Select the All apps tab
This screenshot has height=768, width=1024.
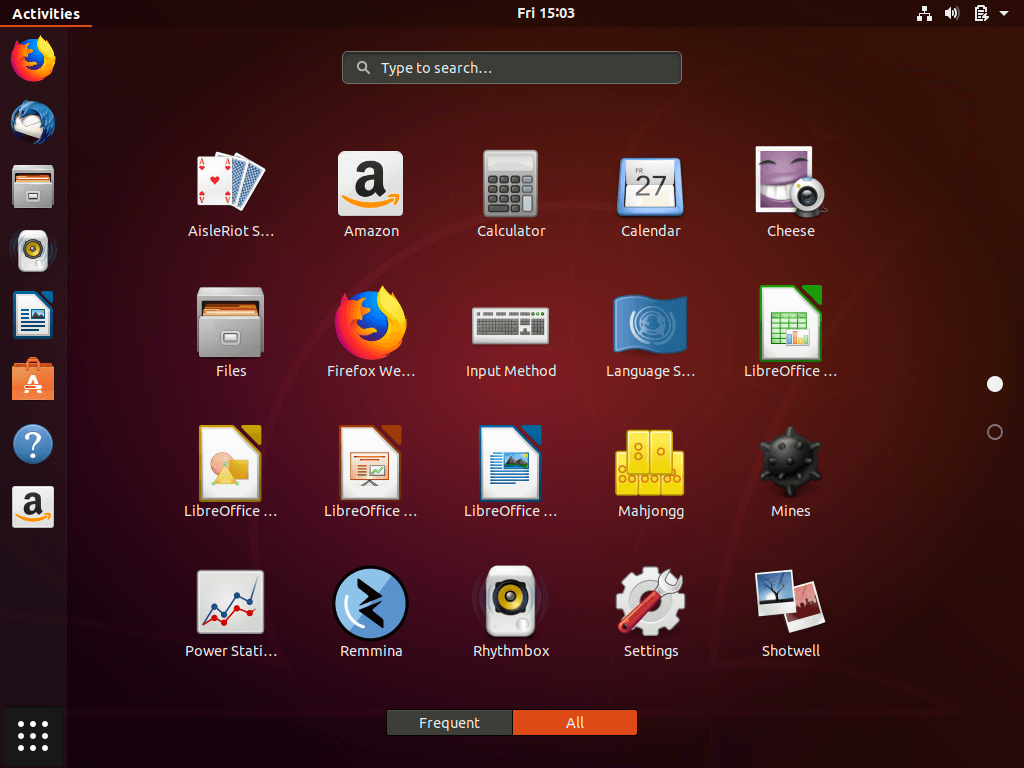[575, 723]
